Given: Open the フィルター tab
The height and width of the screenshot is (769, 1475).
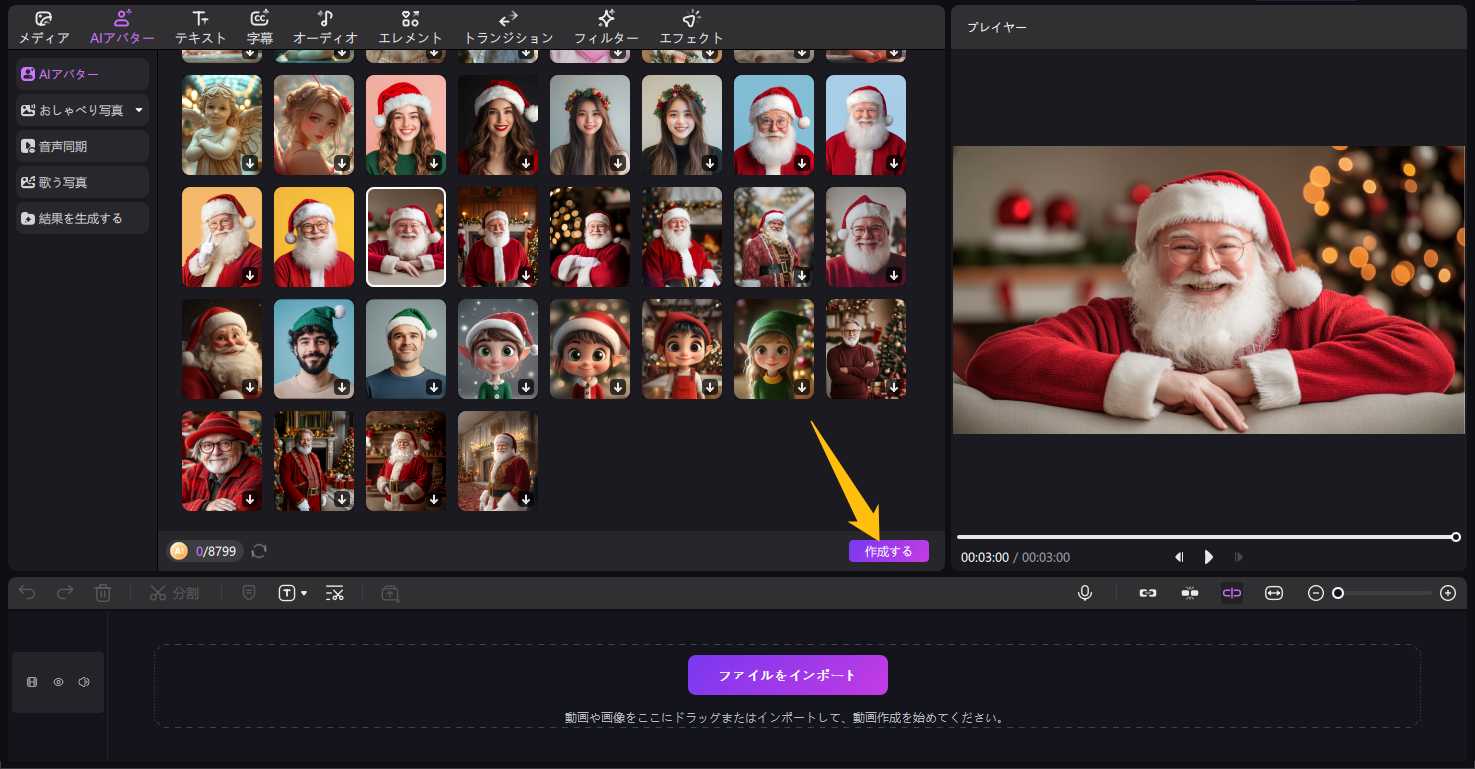Looking at the screenshot, I should tap(606, 27).
